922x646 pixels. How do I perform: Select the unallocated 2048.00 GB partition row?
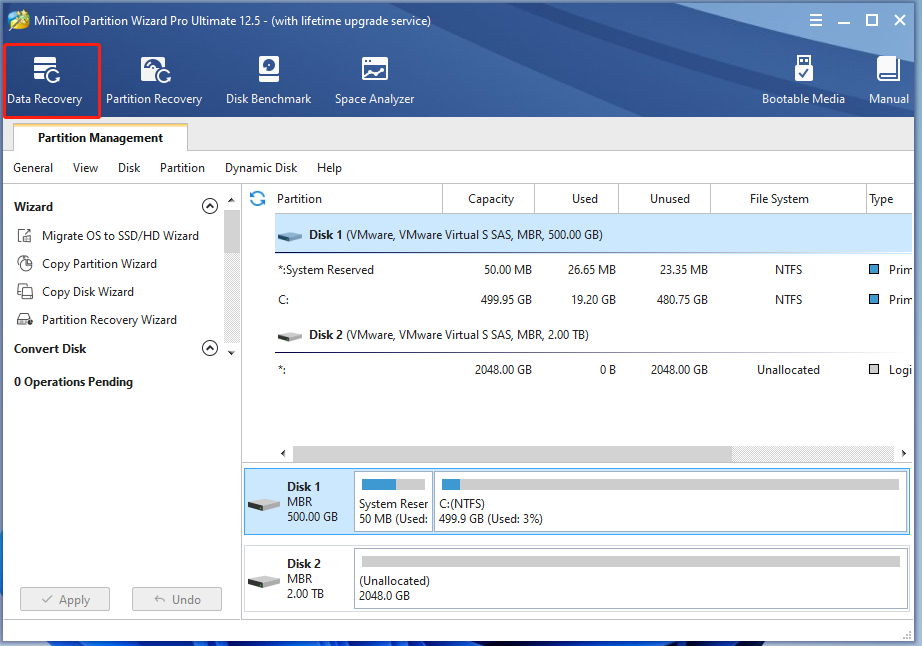[593, 370]
